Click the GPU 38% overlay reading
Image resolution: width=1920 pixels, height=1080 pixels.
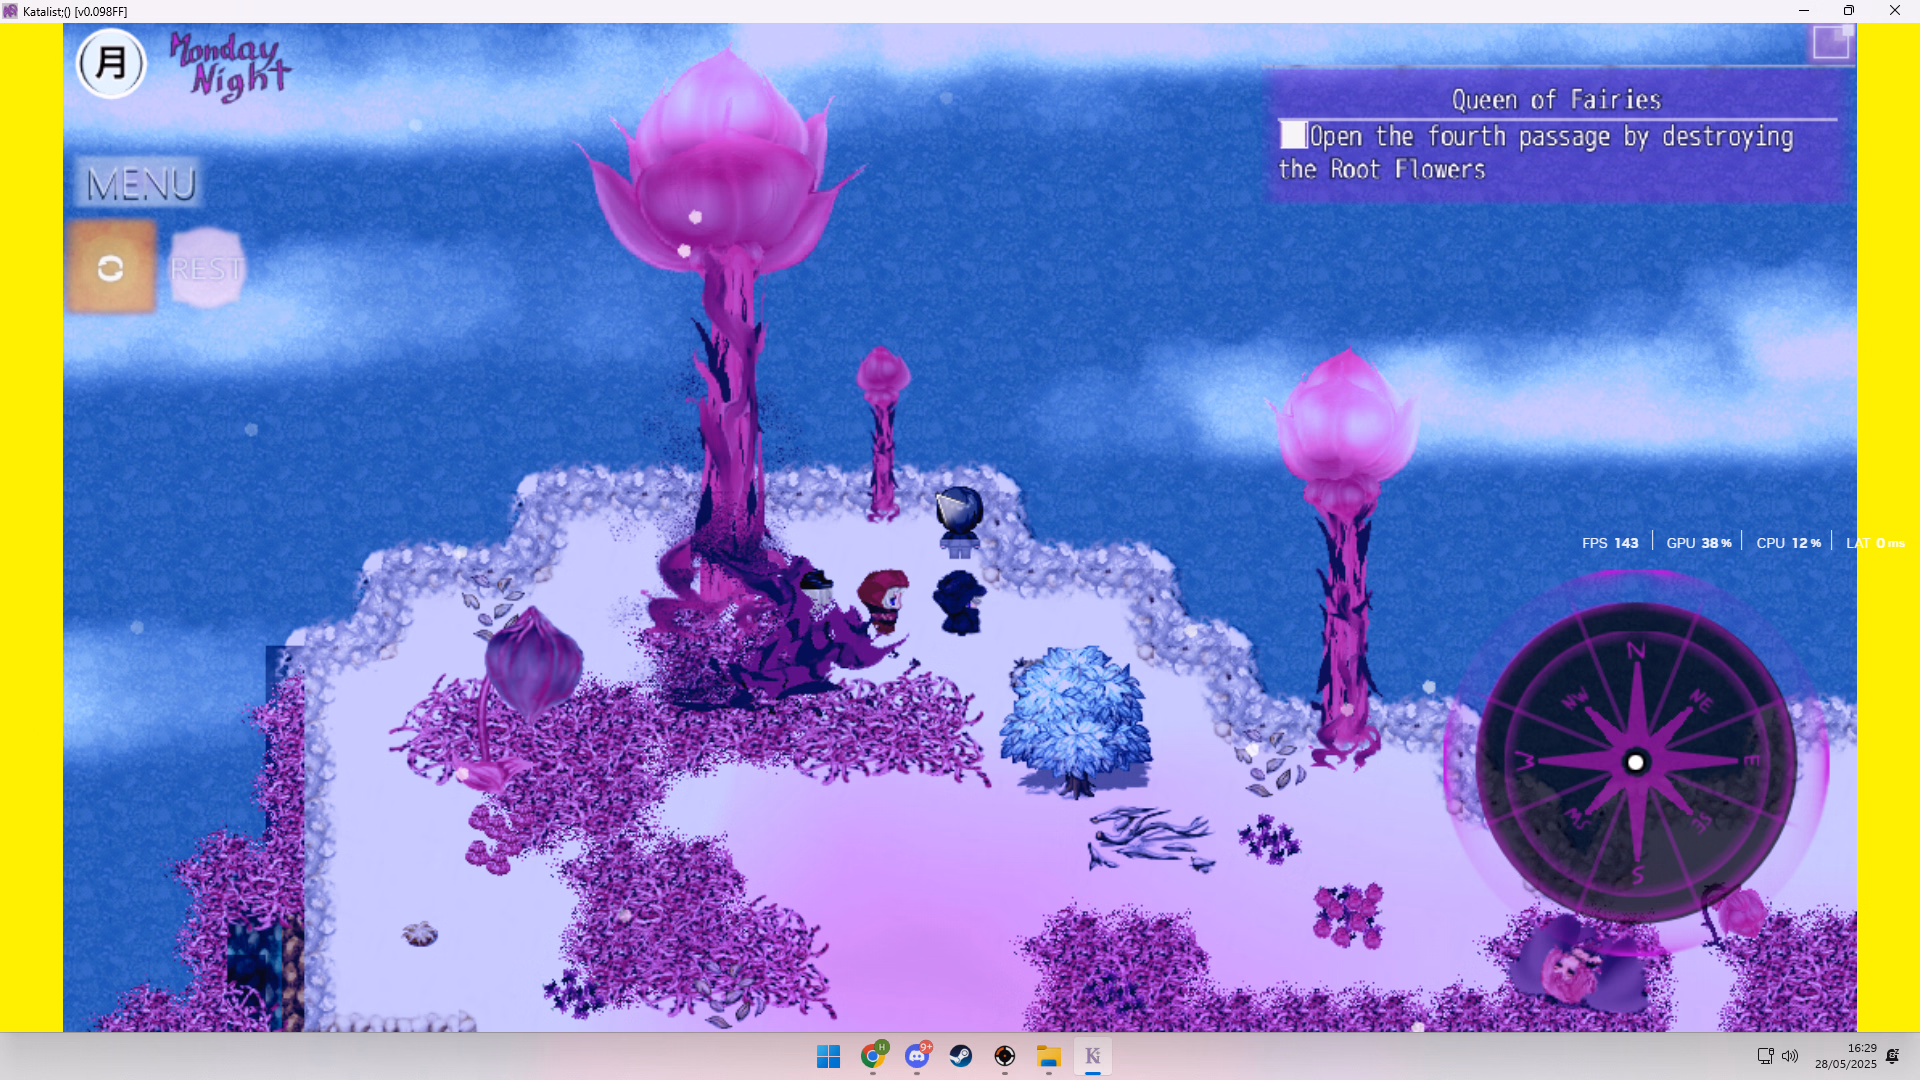coord(1698,543)
